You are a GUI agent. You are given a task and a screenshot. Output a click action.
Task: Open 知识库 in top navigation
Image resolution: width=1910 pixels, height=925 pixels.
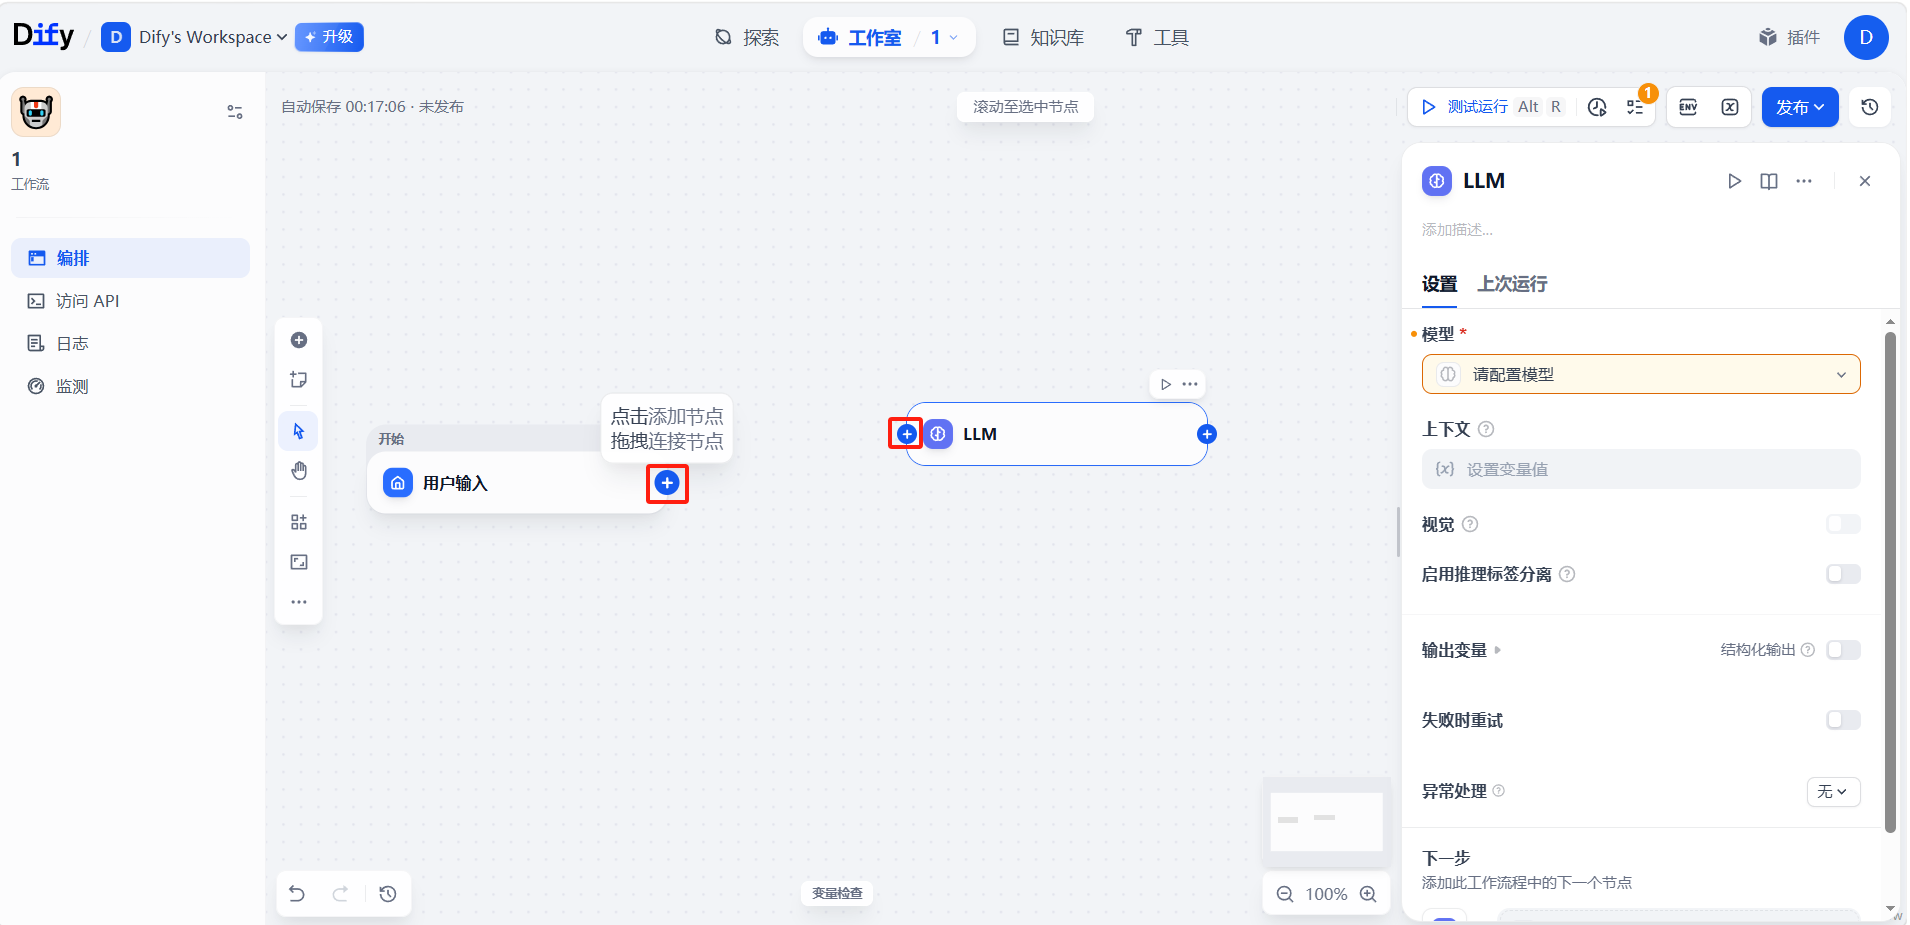1043,38
